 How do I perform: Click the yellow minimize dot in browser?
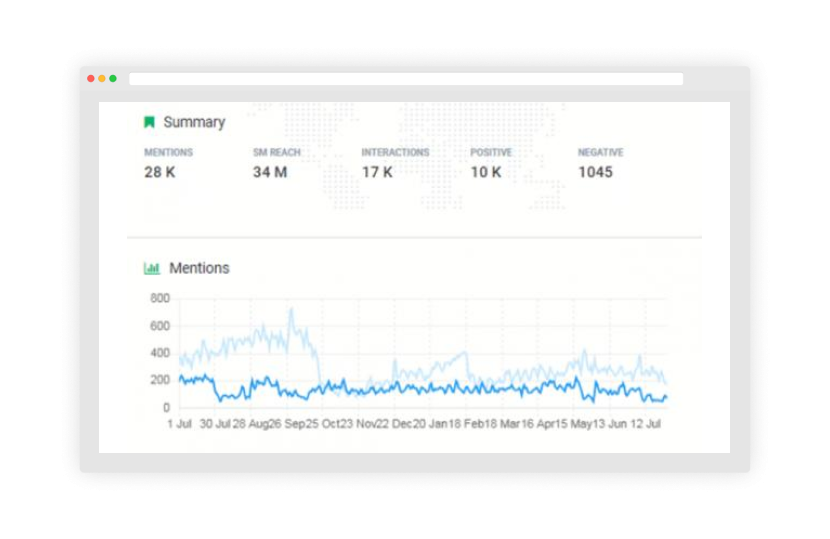tap(102, 79)
